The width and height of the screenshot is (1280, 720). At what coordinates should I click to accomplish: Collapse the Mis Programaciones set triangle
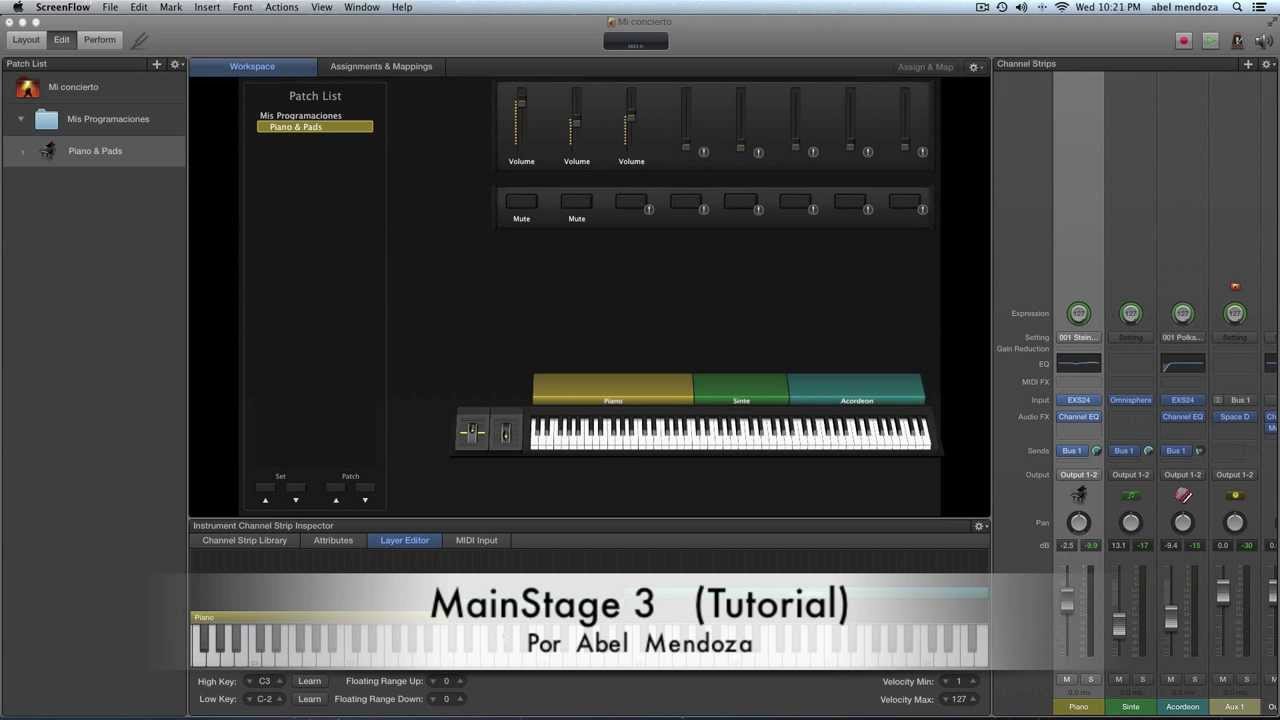coord(21,120)
